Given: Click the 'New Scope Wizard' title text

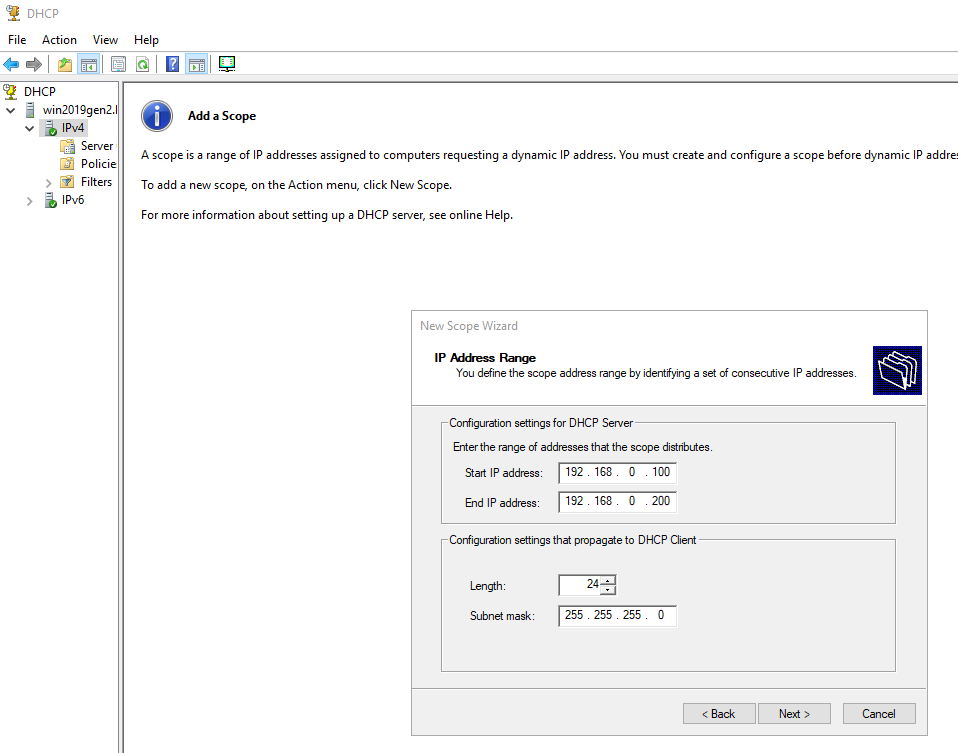Looking at the screenshot, I should (x=469, y=326).
